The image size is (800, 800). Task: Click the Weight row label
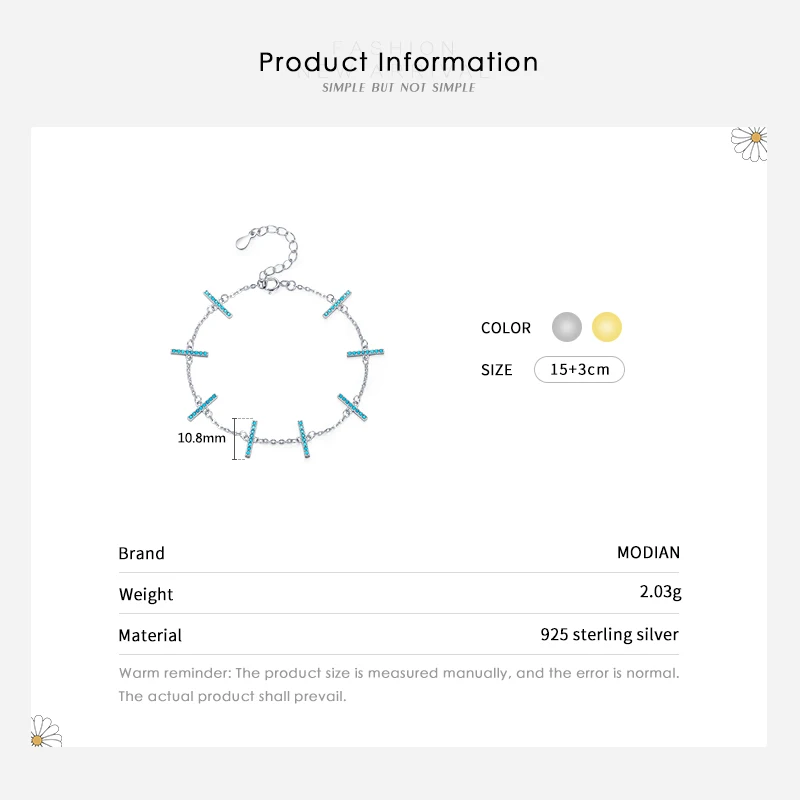[146, 594]
